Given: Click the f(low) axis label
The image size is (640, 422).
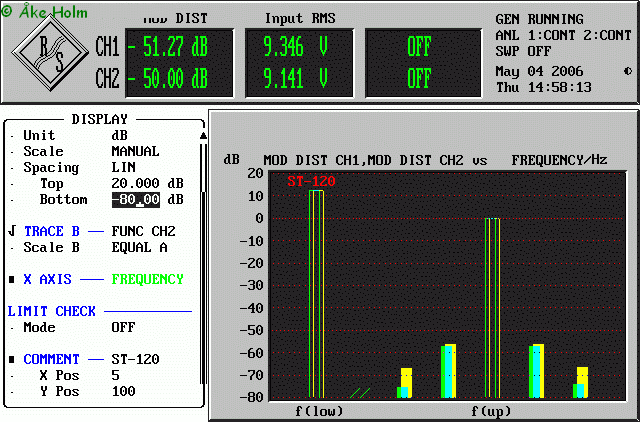Looking at the screenshot, I should 319,411.
